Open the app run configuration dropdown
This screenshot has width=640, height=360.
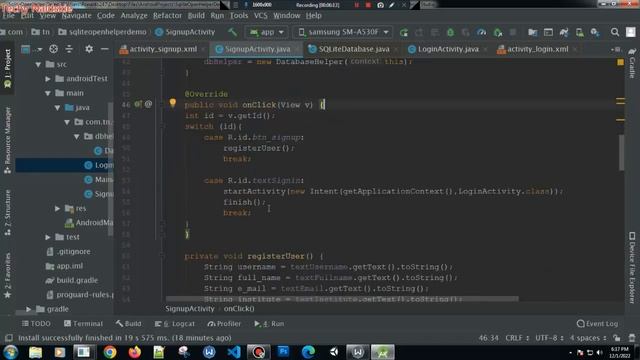pos(267,32)
